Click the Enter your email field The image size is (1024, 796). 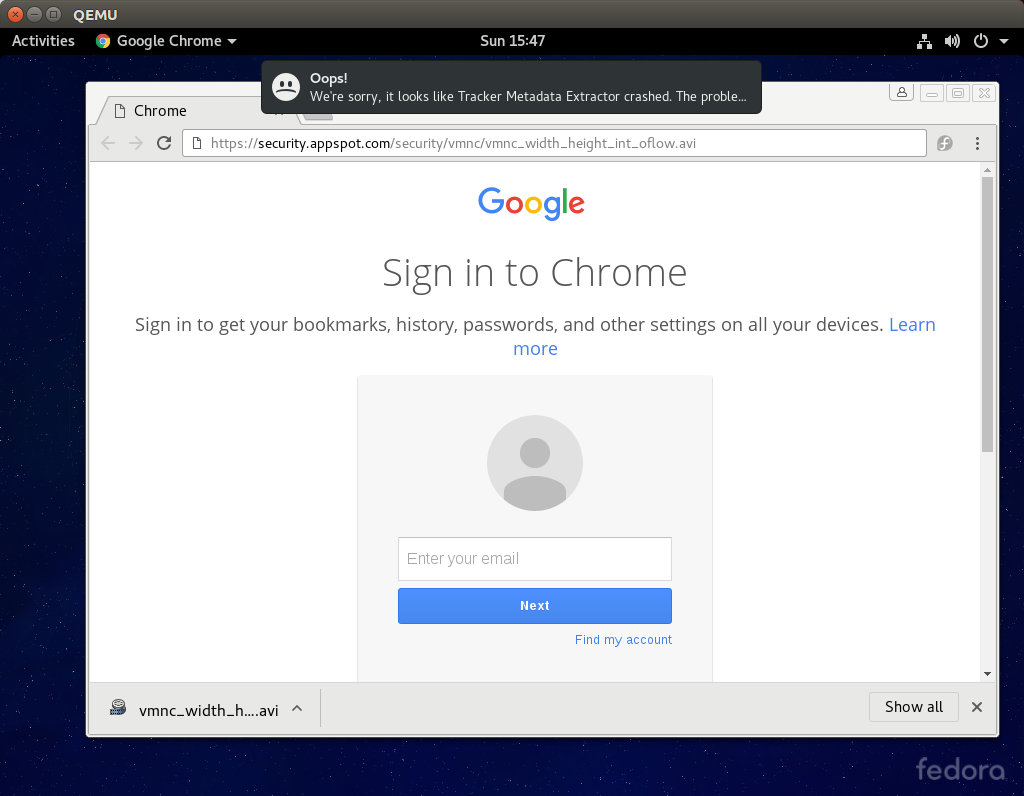pyautogui.click(x=534, y=559)
